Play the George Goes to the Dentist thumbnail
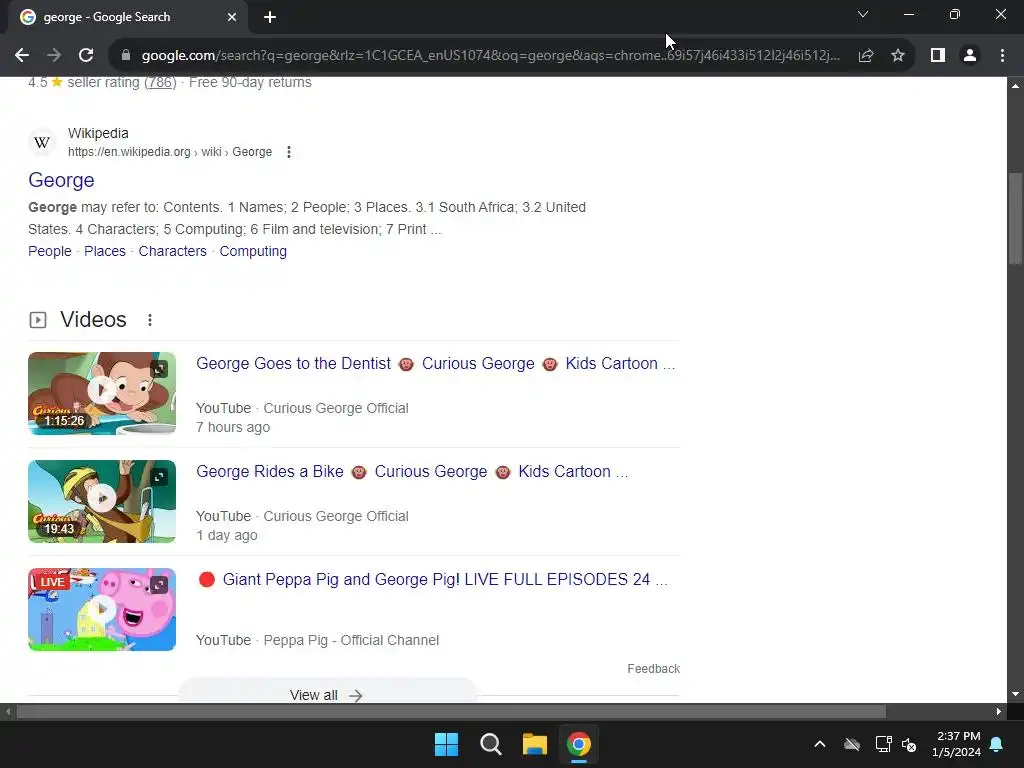Viewport: 1024px width, 768px height. pos(101,391)
